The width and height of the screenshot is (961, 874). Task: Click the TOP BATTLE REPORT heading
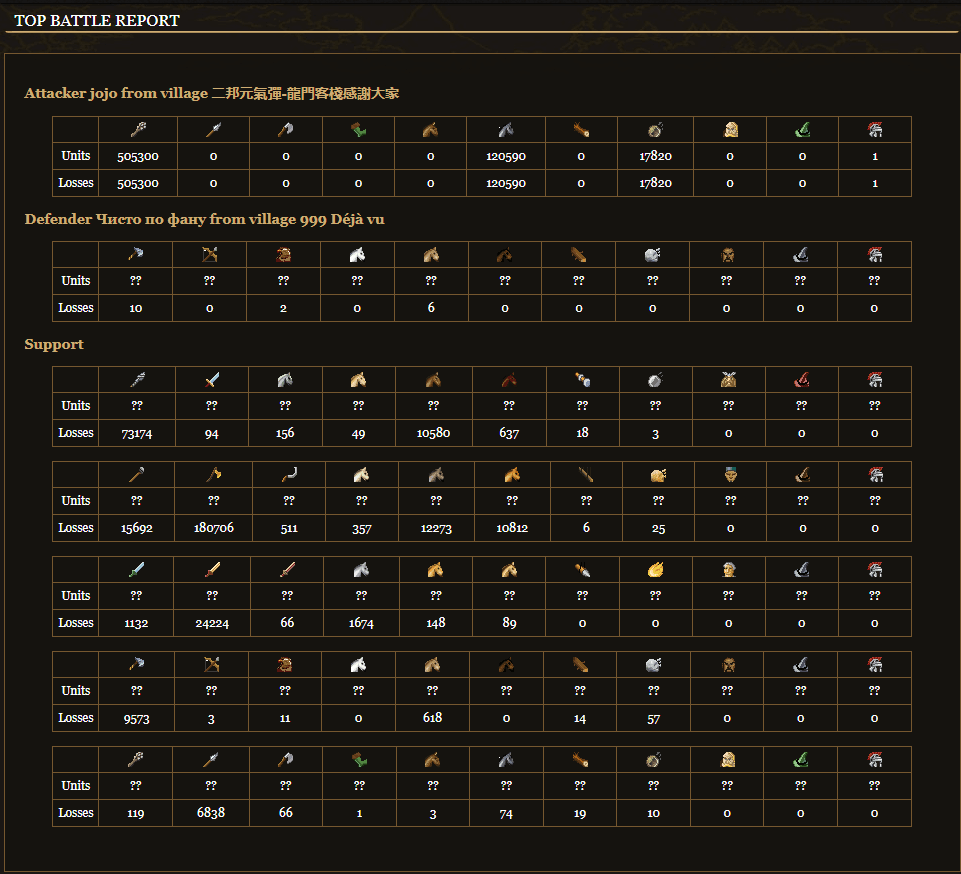(x=97, y=20)
